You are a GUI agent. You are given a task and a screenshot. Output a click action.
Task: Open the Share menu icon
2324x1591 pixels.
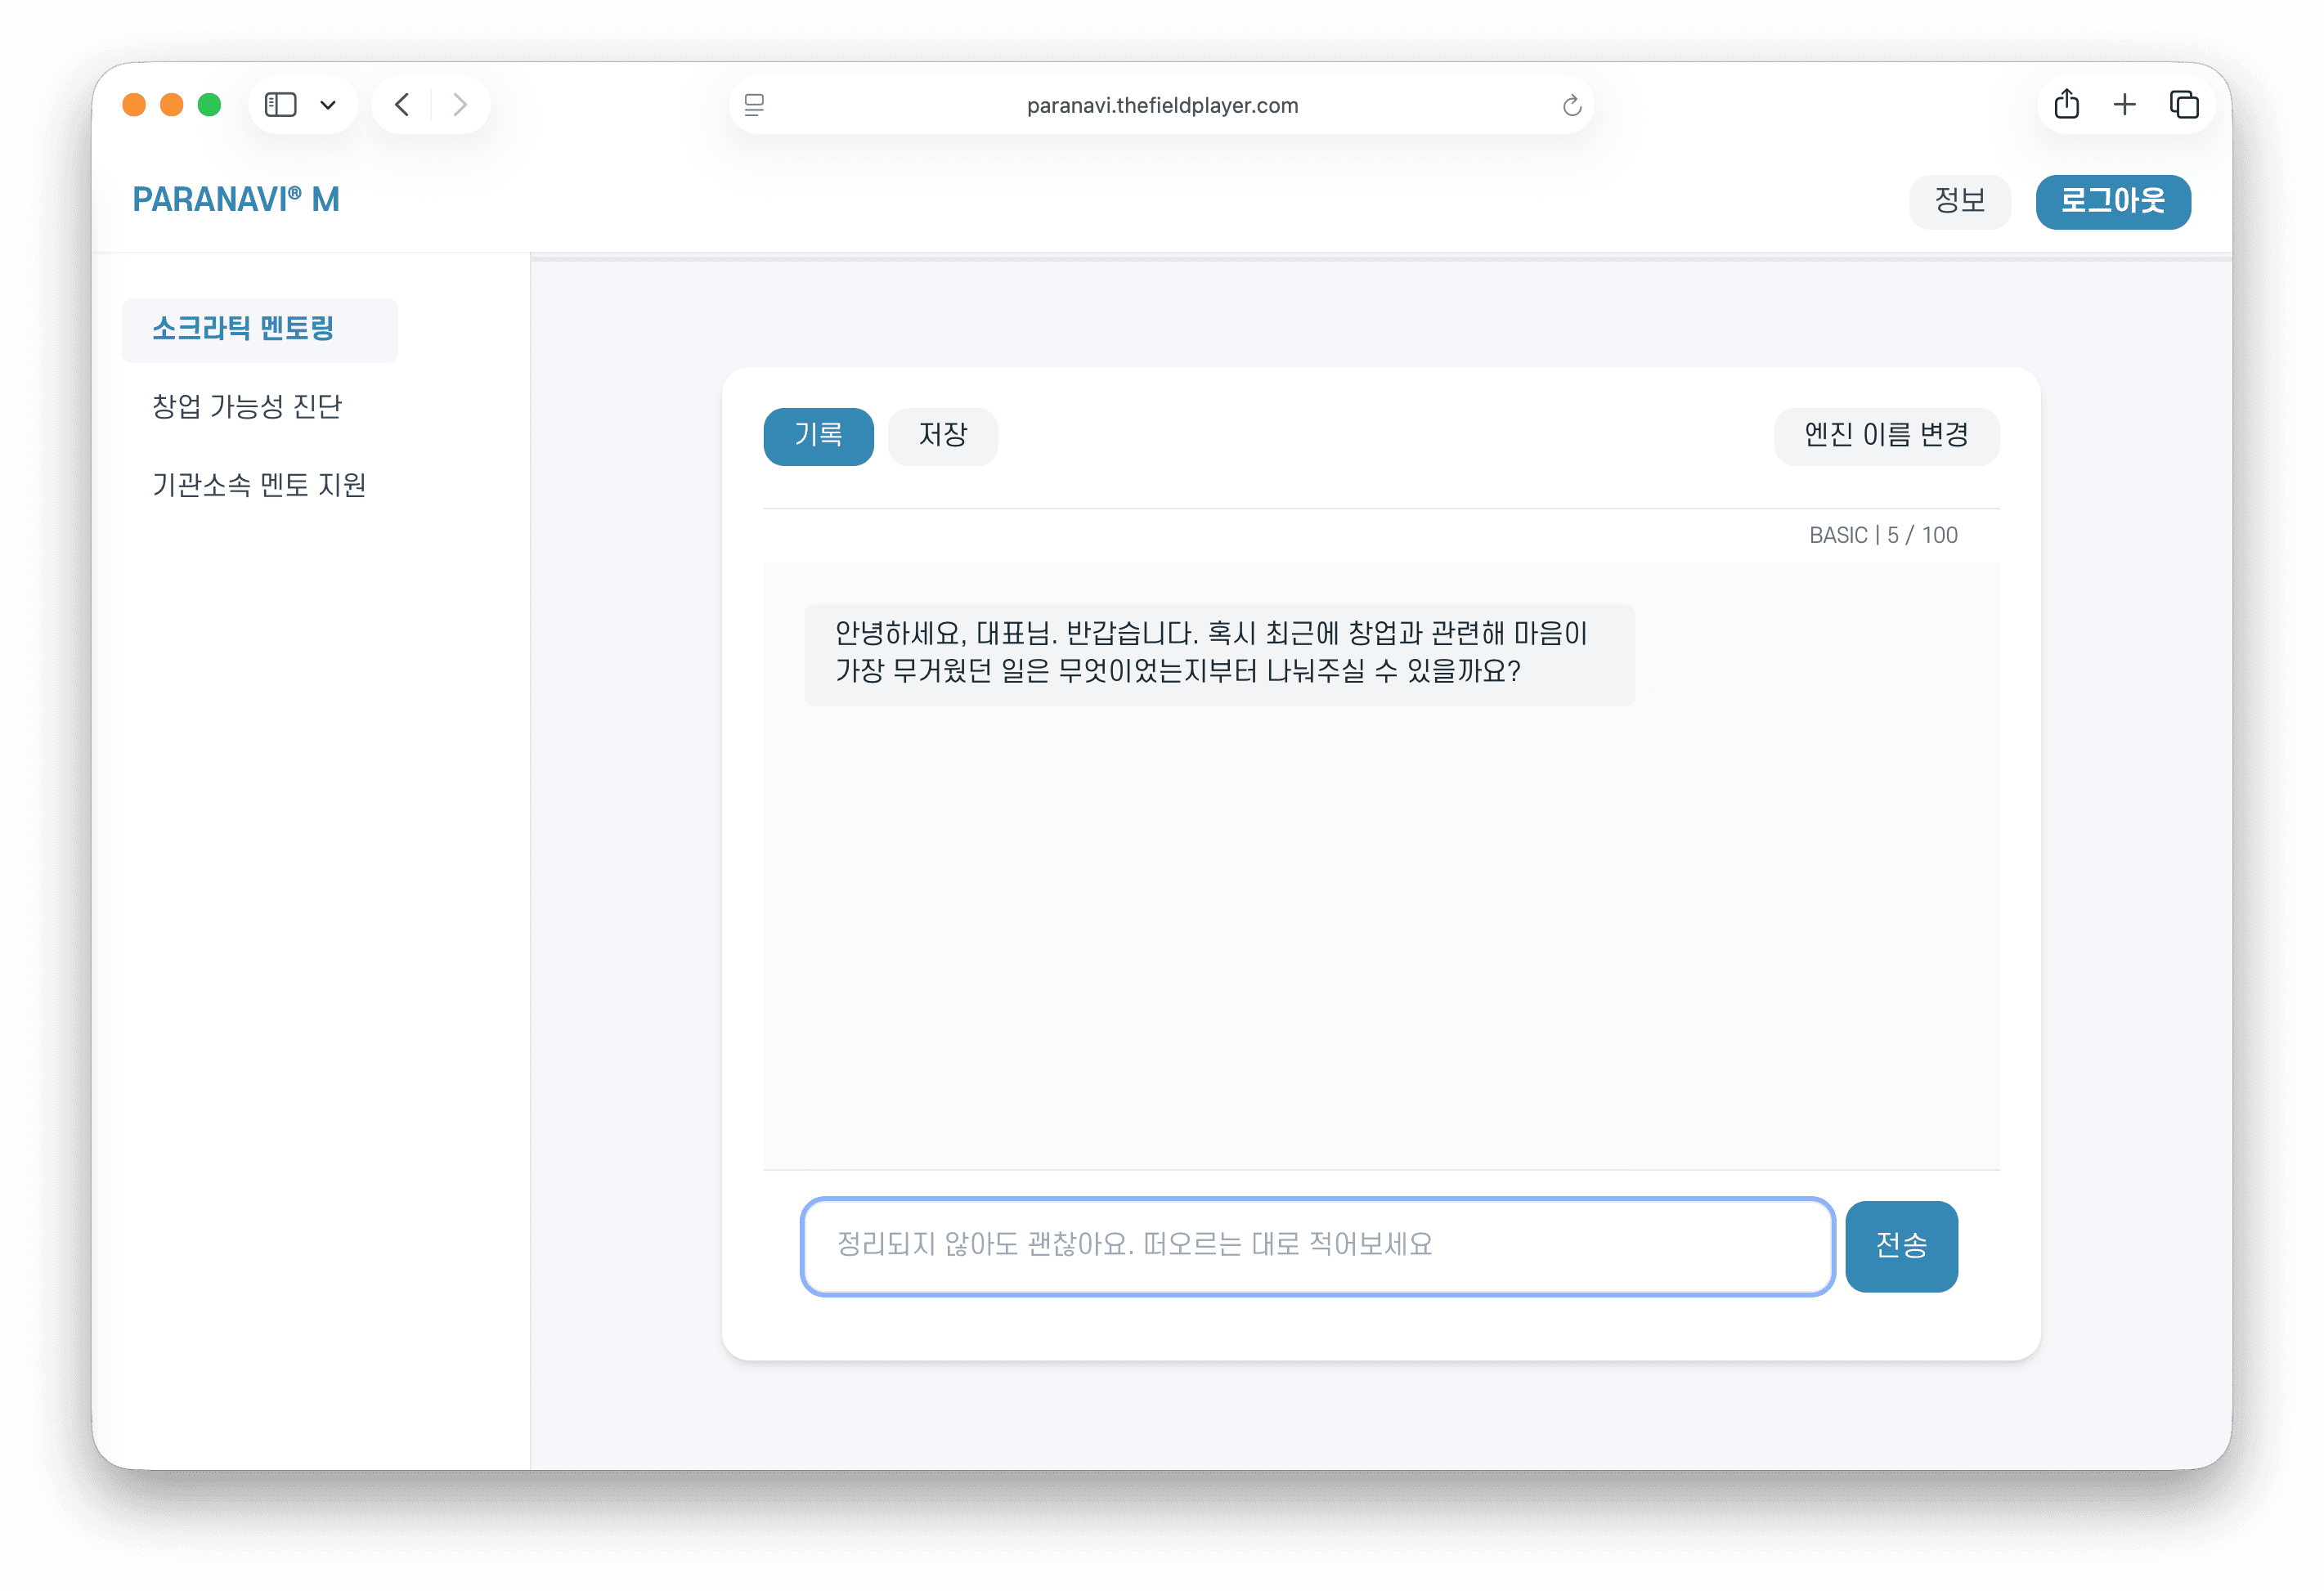(2066, 104)
